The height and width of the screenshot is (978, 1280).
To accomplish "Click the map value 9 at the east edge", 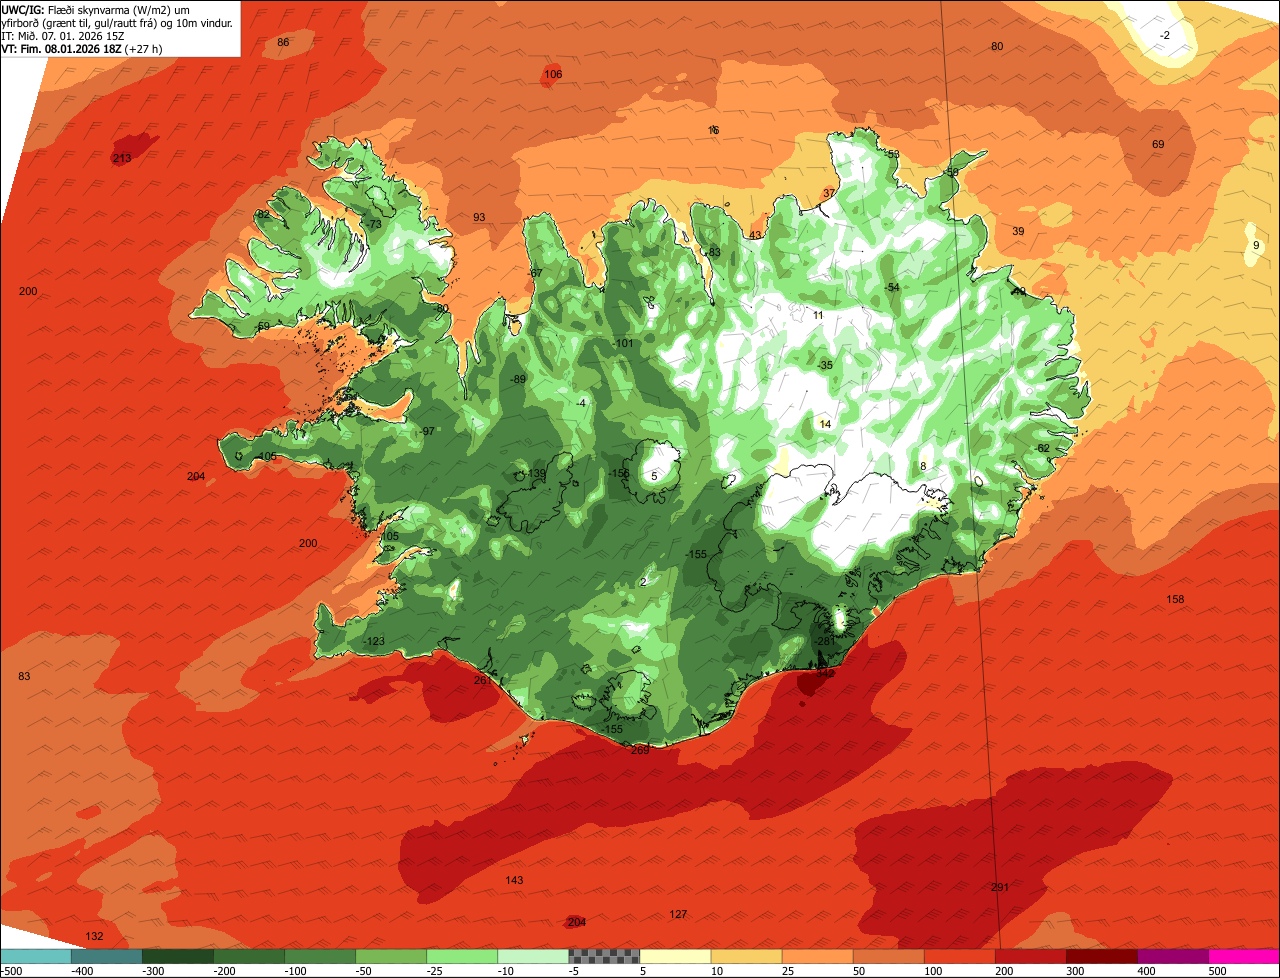I will (x=1256, y=245).
